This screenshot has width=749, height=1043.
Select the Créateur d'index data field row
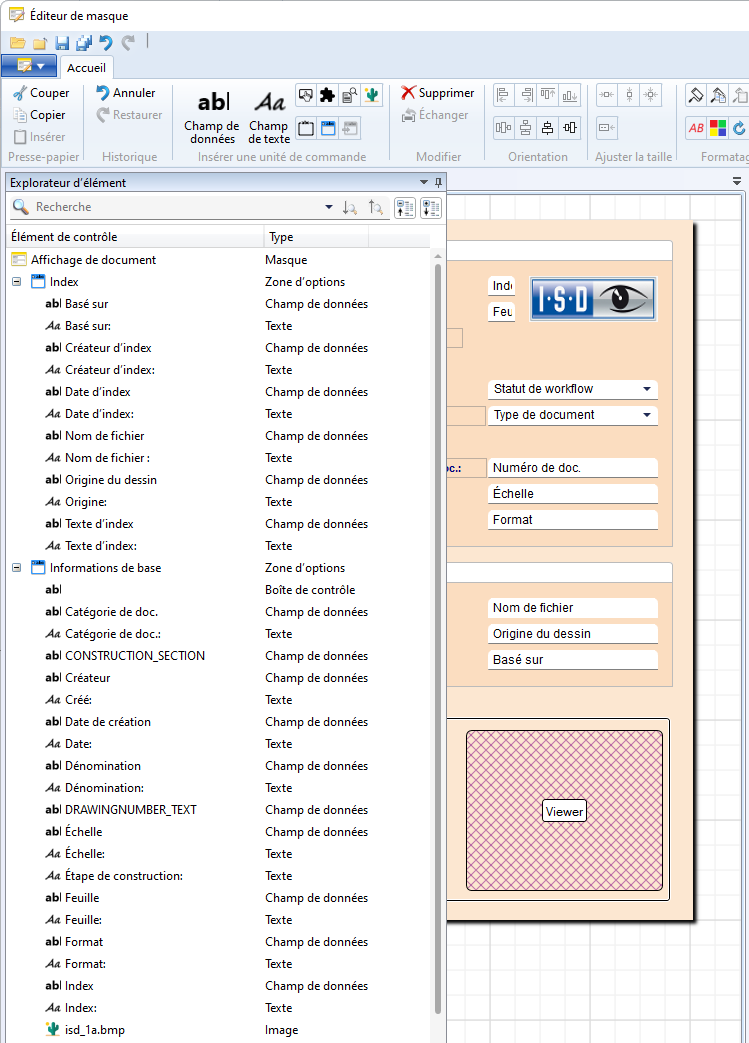pos(218,348)
